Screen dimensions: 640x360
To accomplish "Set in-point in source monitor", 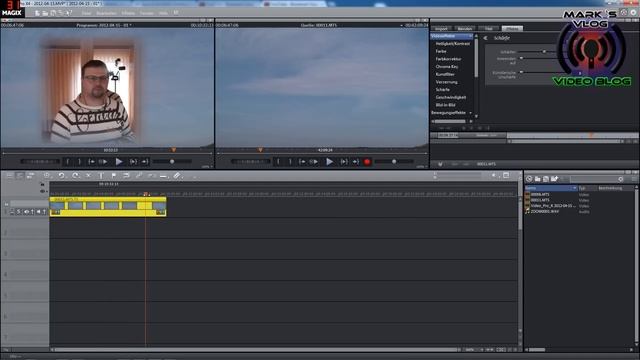I will pos(278,162).
